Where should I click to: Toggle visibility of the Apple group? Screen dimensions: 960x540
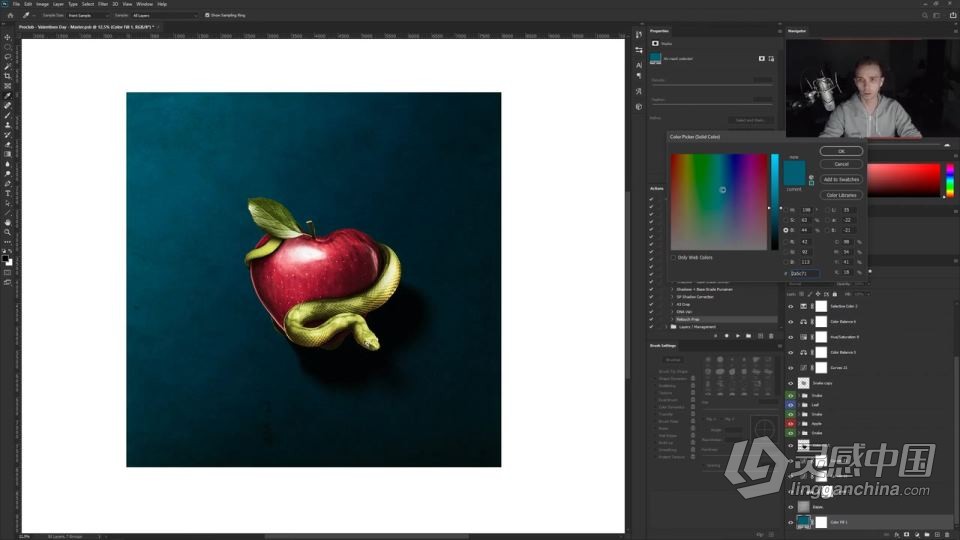click(790, 424)
